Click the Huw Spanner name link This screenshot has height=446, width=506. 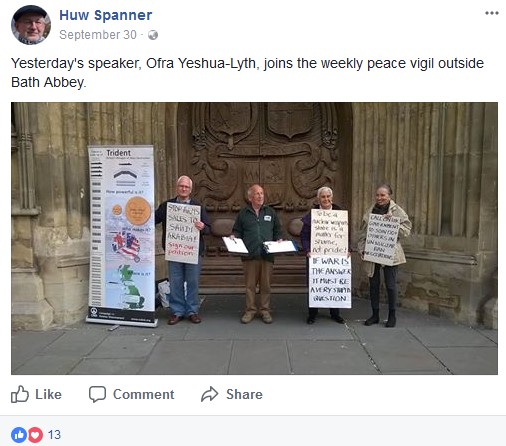click(x=106, y=15)
